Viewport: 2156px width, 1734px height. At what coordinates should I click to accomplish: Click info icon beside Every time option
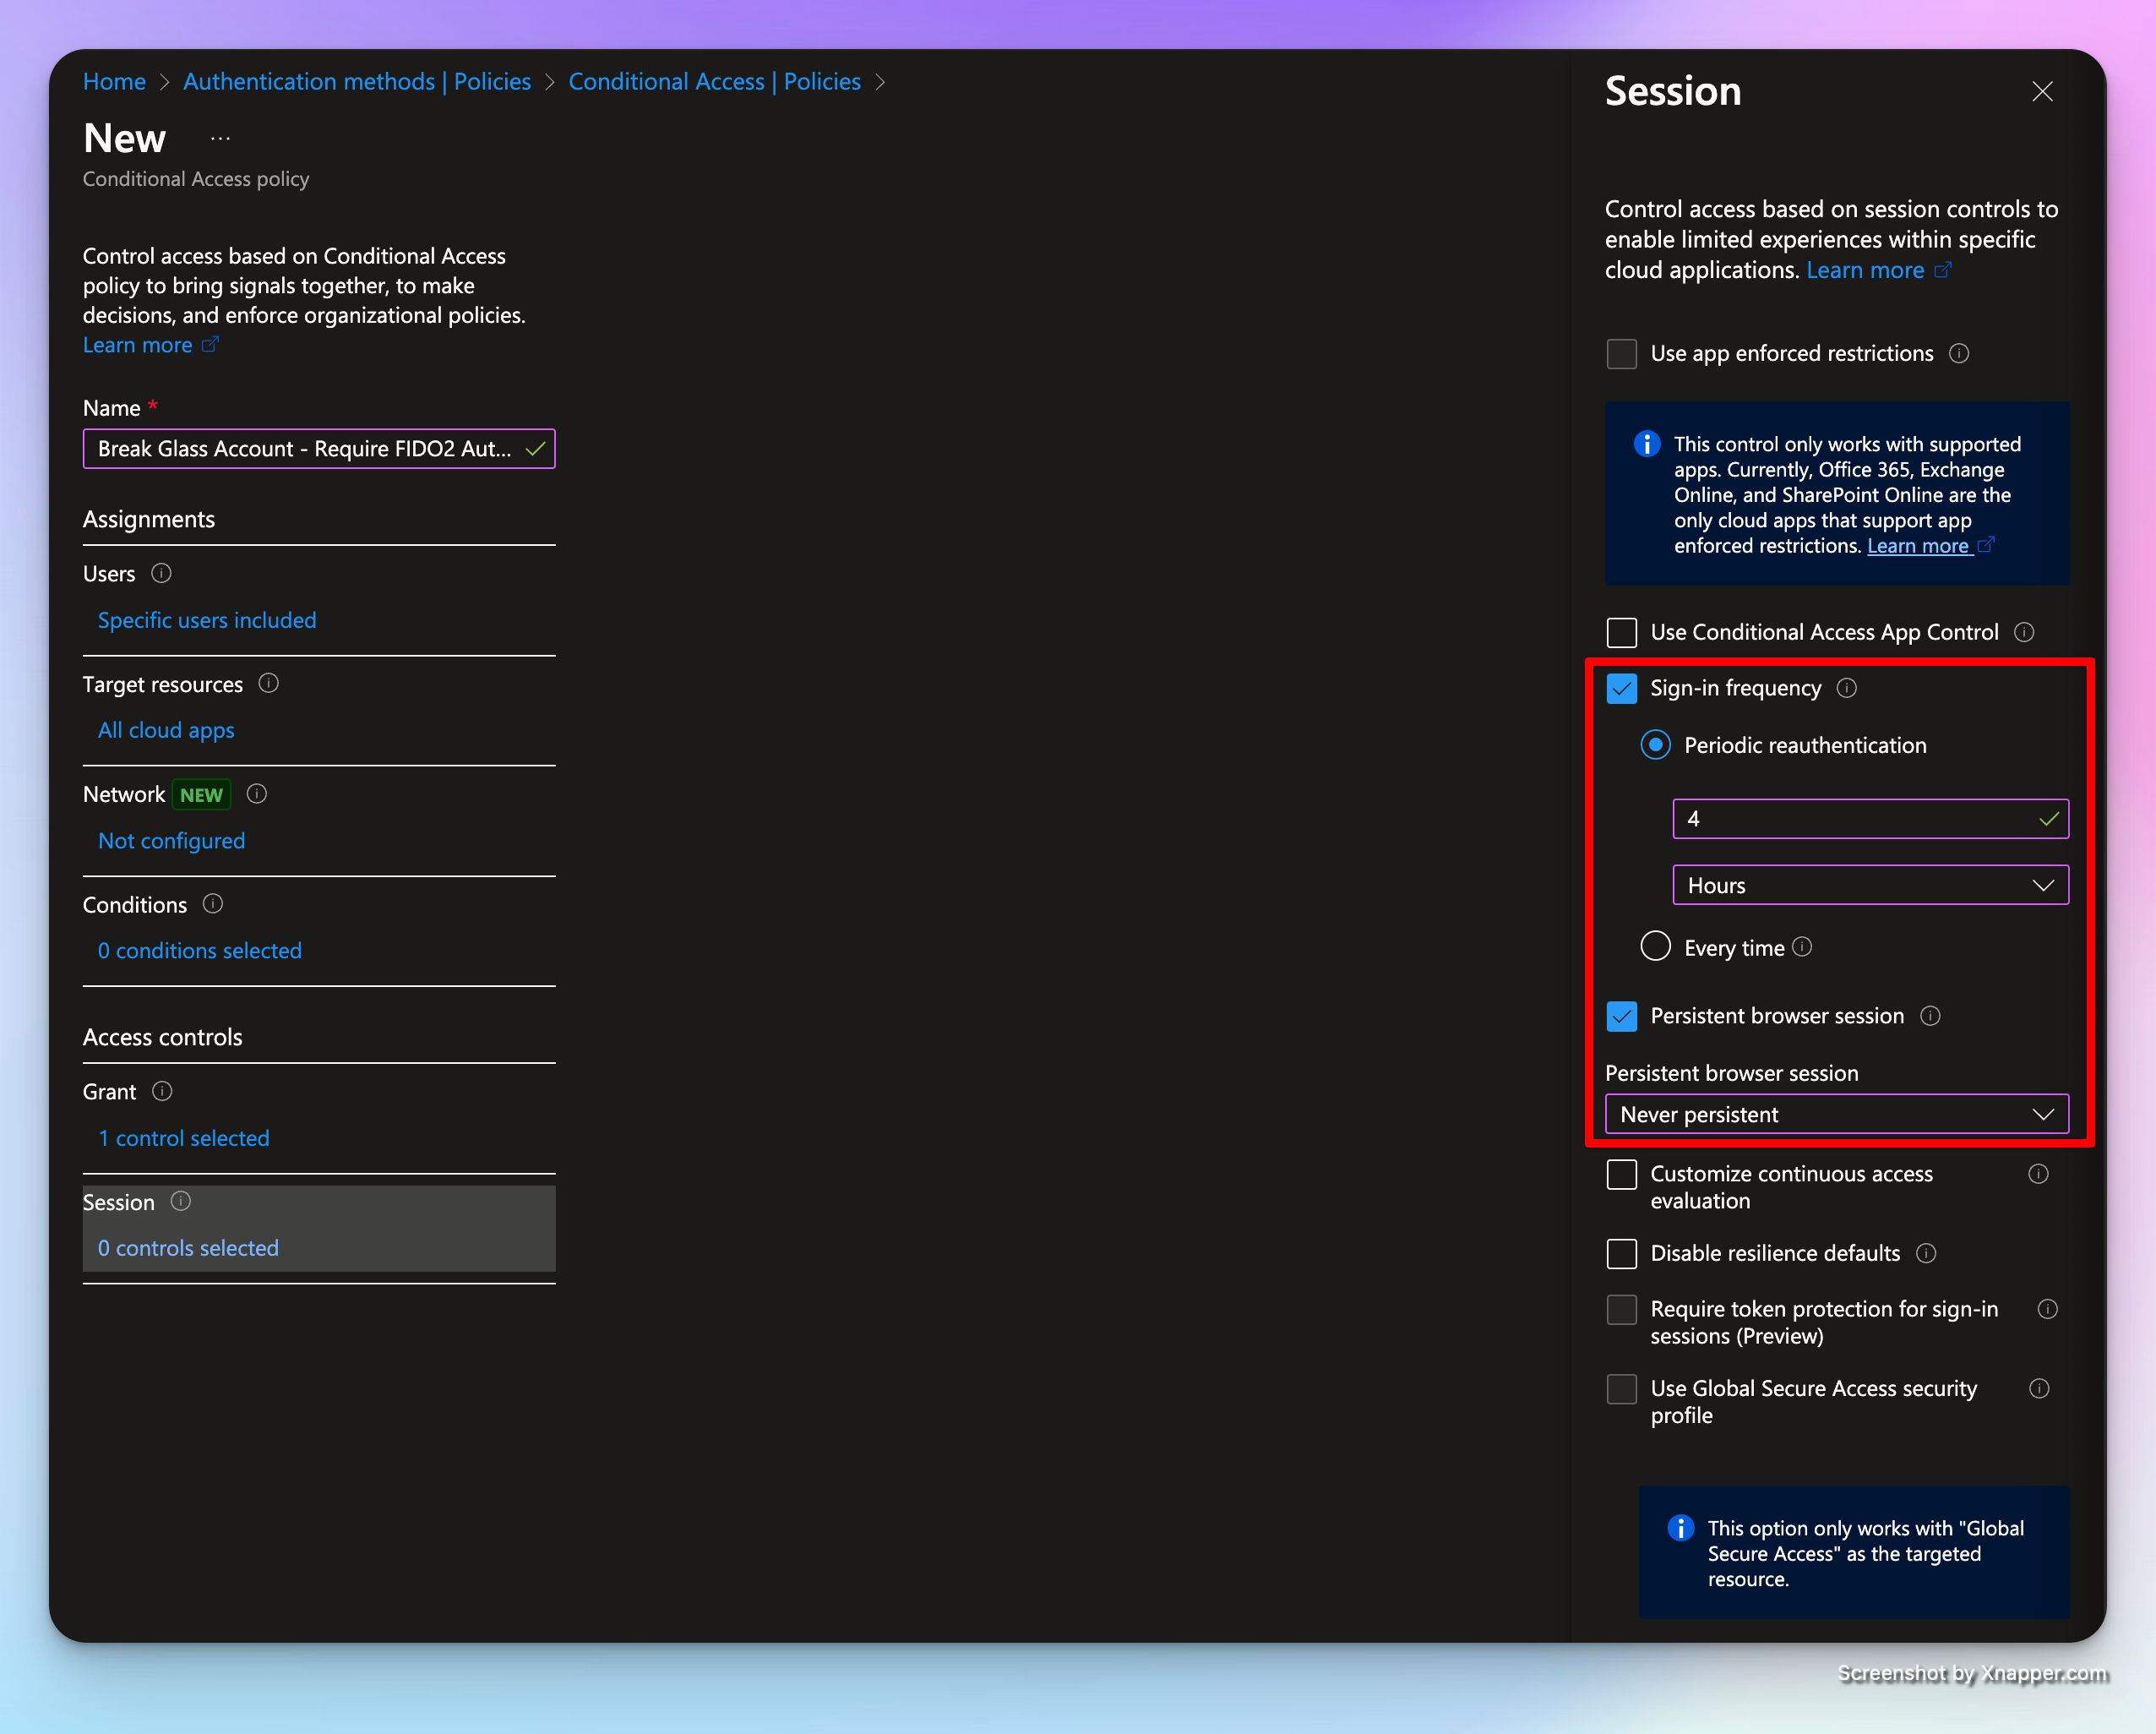click(1802, 946)
